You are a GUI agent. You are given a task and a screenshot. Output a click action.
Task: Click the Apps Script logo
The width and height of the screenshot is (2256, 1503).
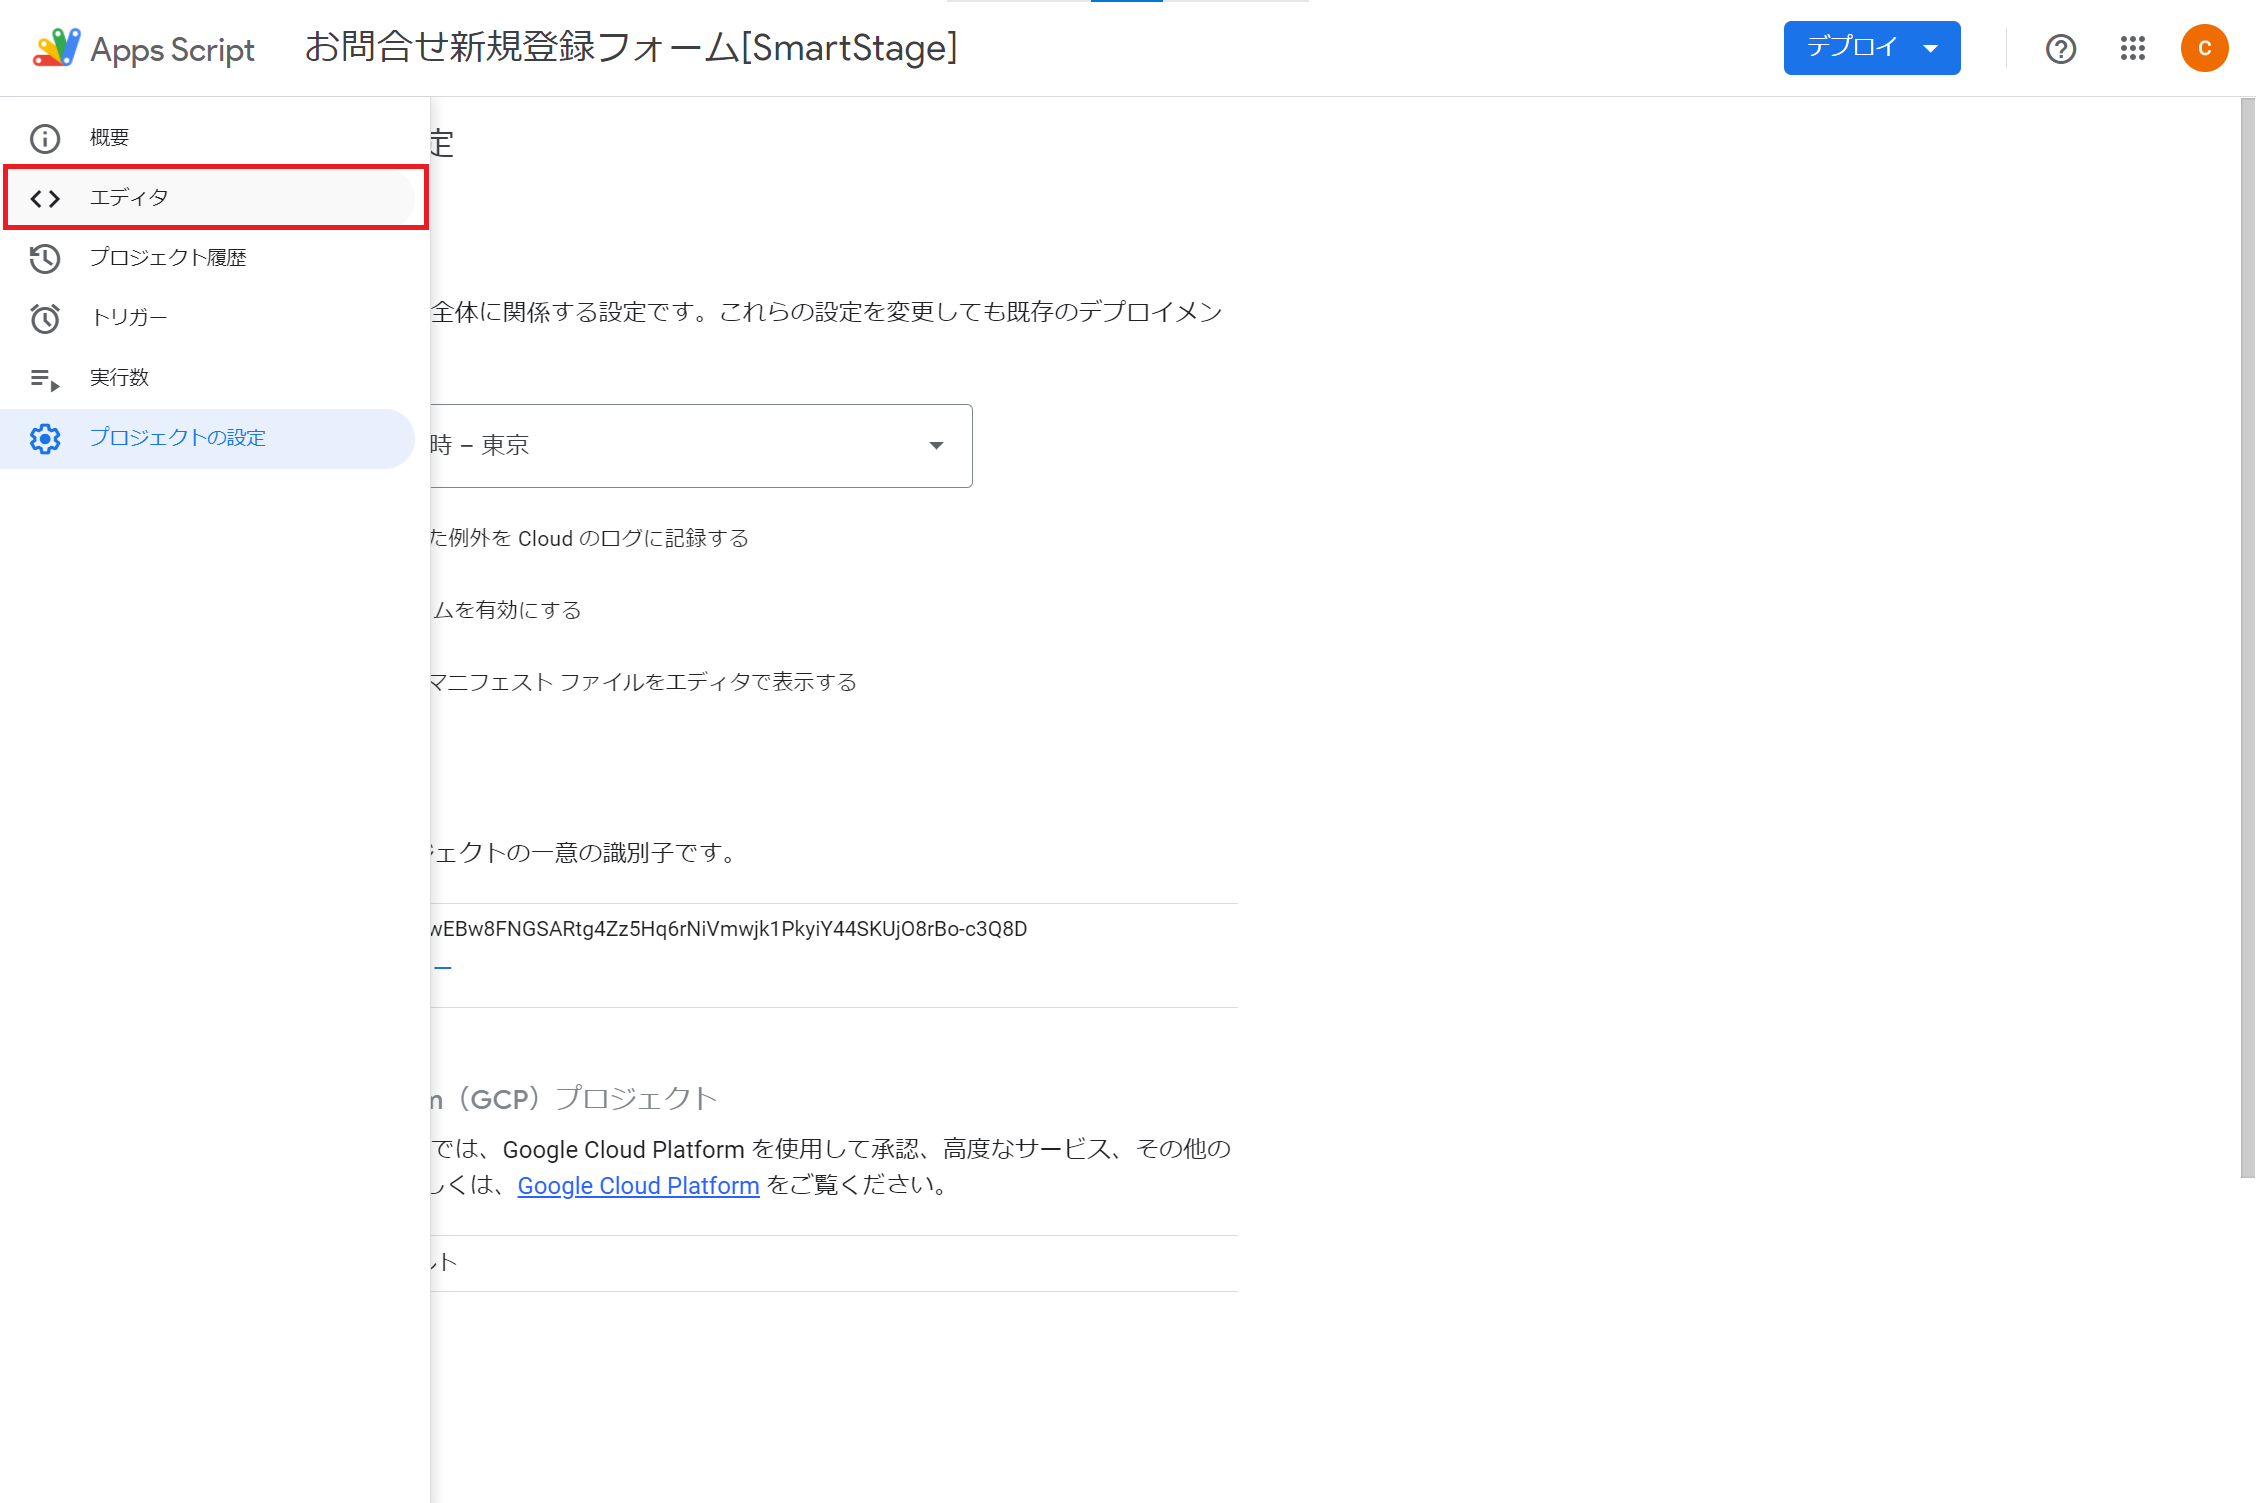point(56,48)
